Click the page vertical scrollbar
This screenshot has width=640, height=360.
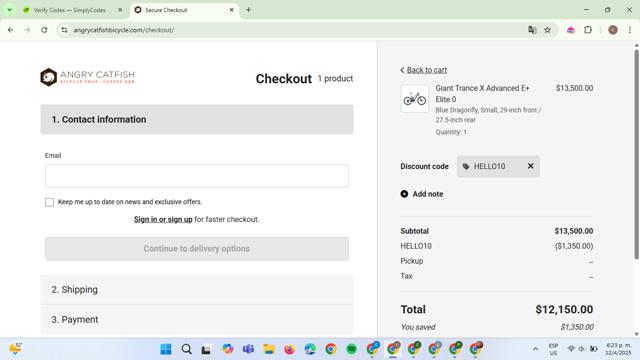point(636,155)
